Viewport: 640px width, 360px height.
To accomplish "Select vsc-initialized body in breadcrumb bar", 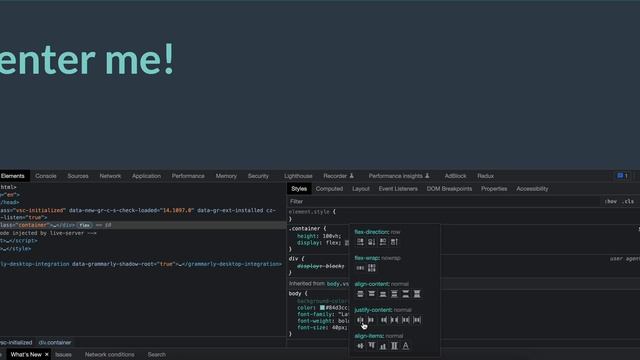I will pyautogui.click(x=16, y=342).
